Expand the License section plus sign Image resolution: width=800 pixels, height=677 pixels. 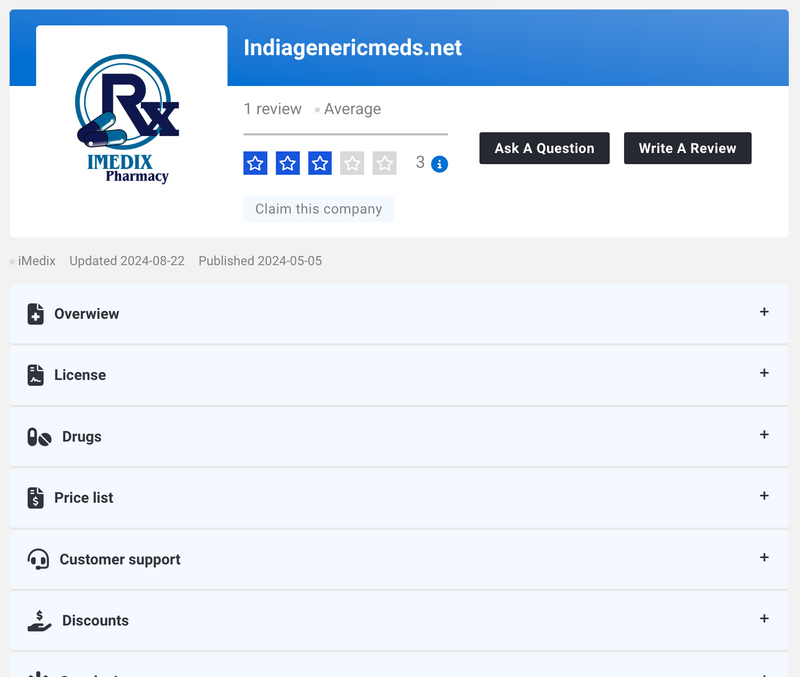coord(764,373)
